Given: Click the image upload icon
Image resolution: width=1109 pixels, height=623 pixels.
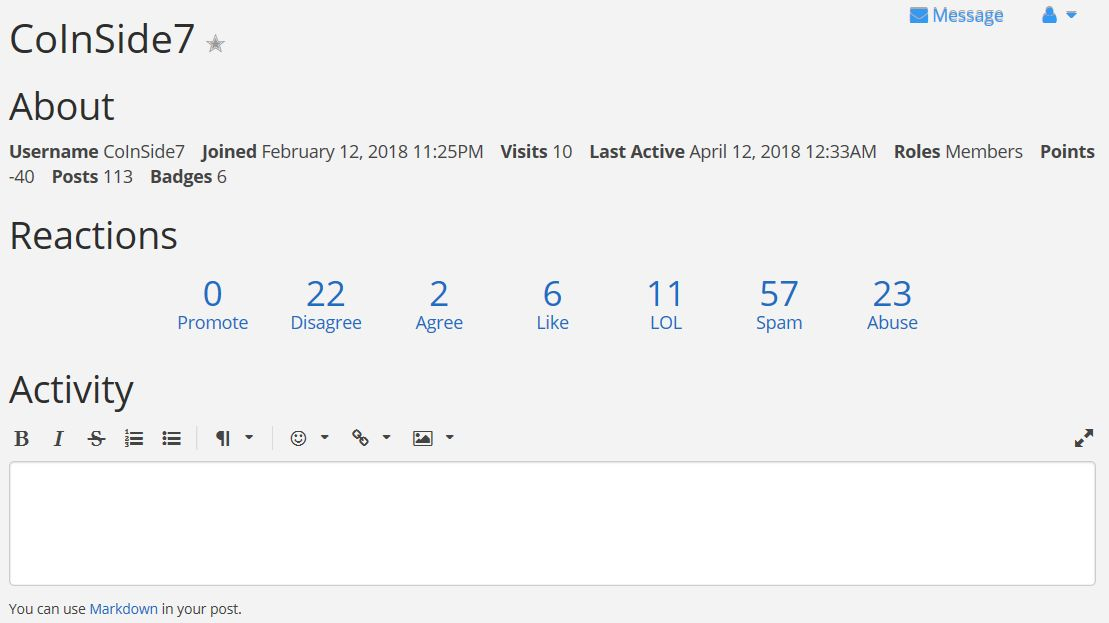Looking at the screenshot, I should (x=422, y=438).
